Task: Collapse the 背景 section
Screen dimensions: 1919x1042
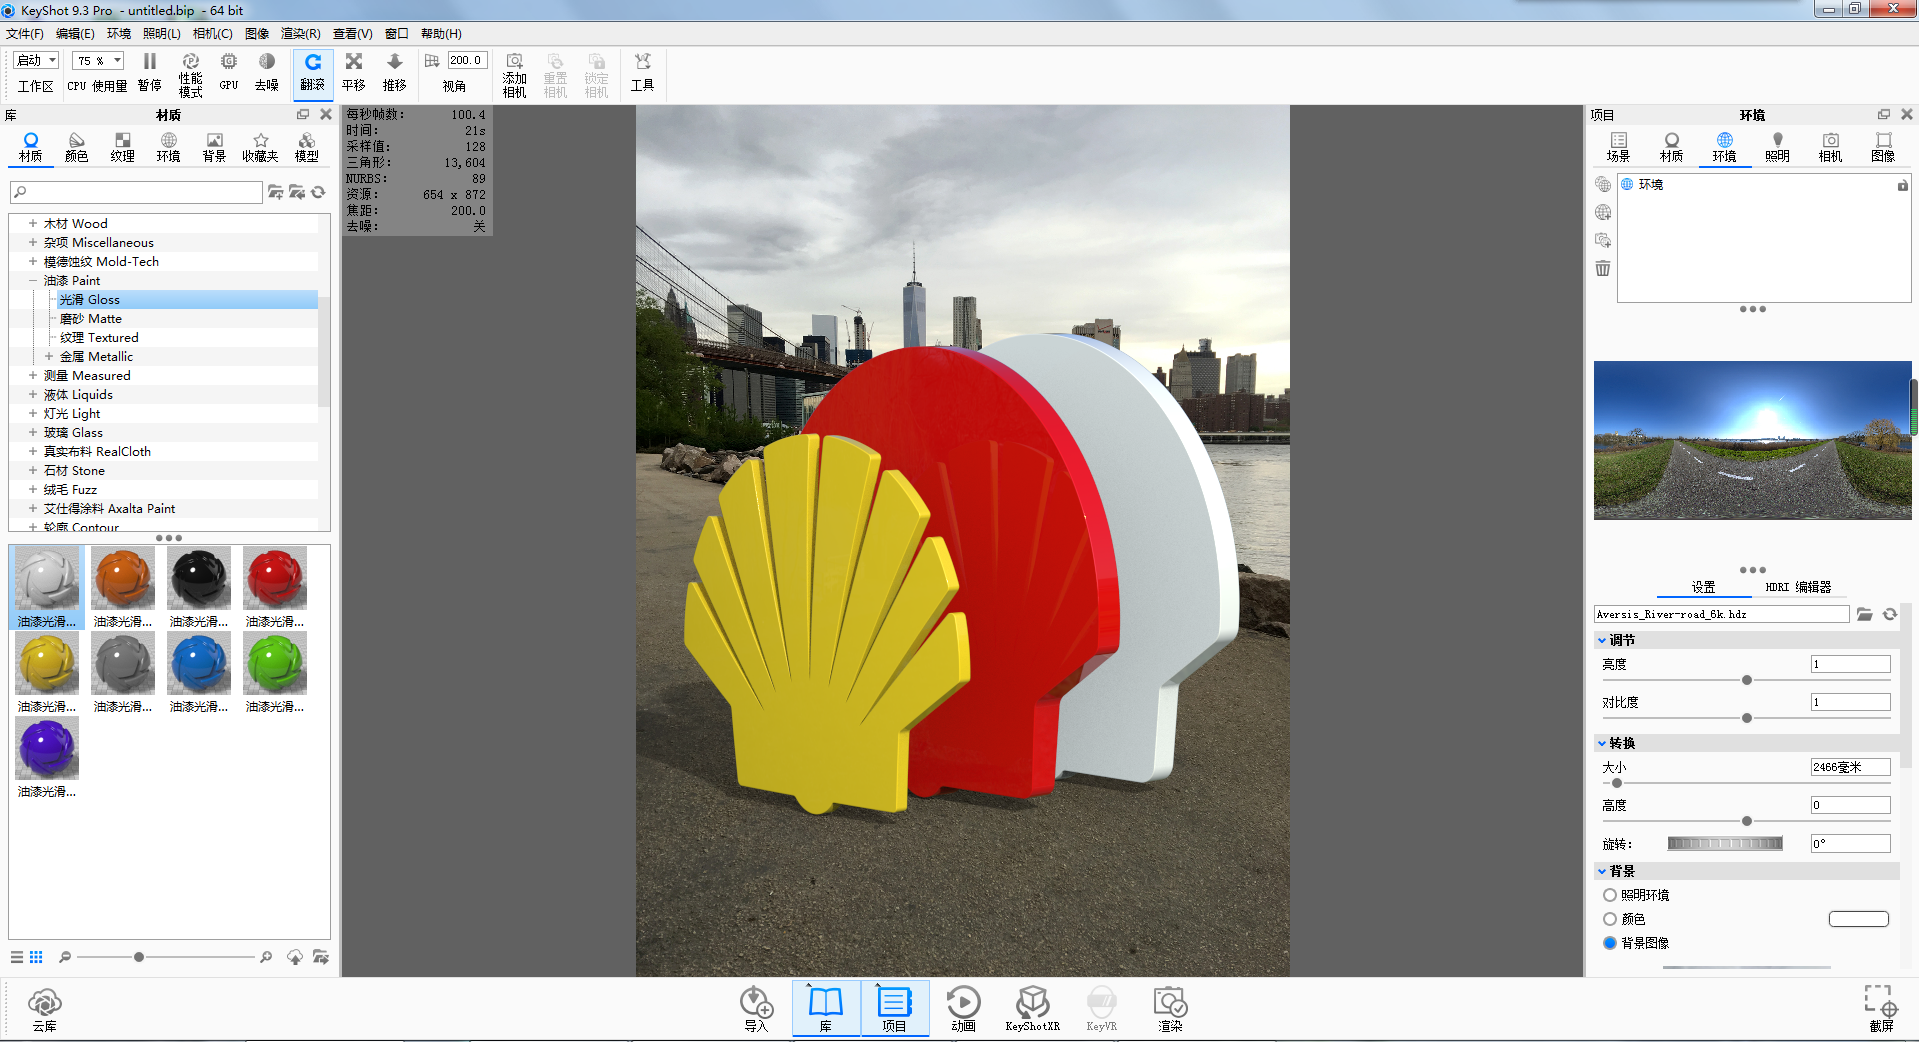Action: (1602, 871)
